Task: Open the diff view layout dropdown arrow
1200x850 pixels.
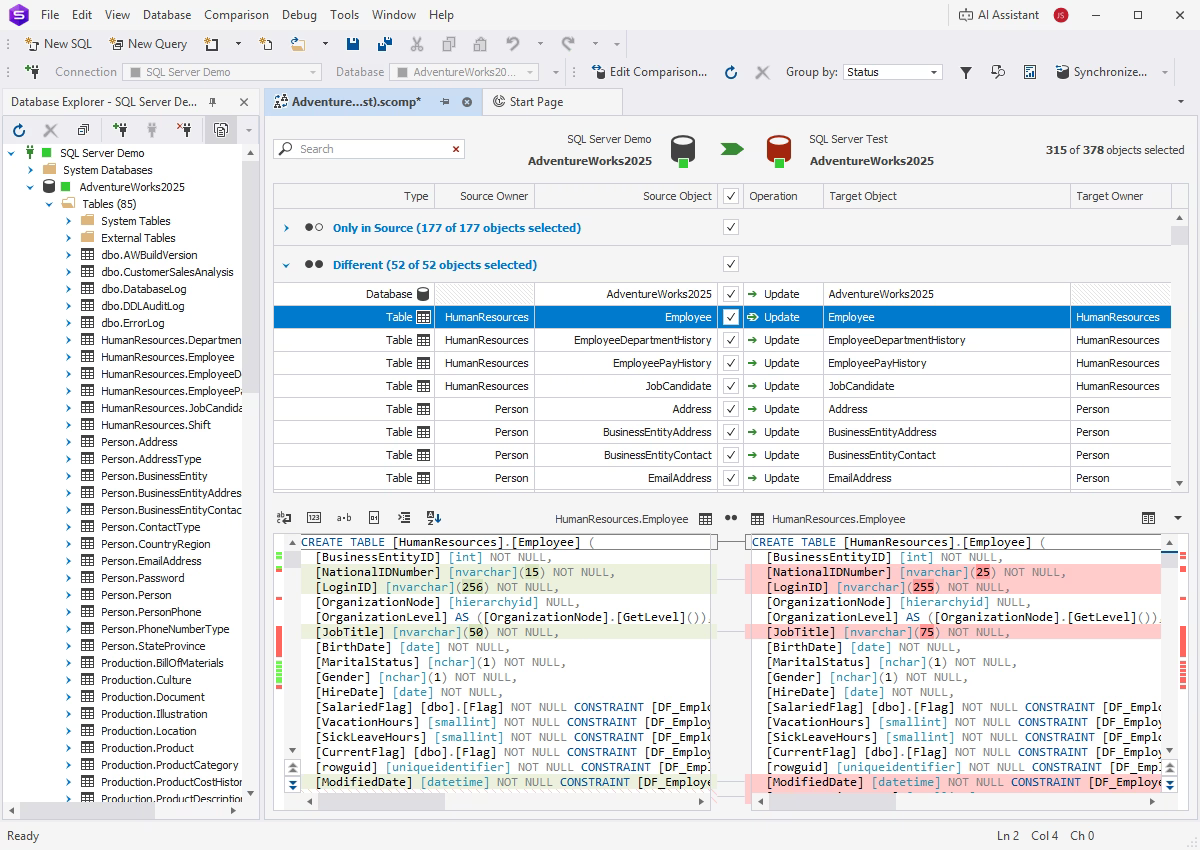Action: pyautogui.click(x=1178, y=518)
